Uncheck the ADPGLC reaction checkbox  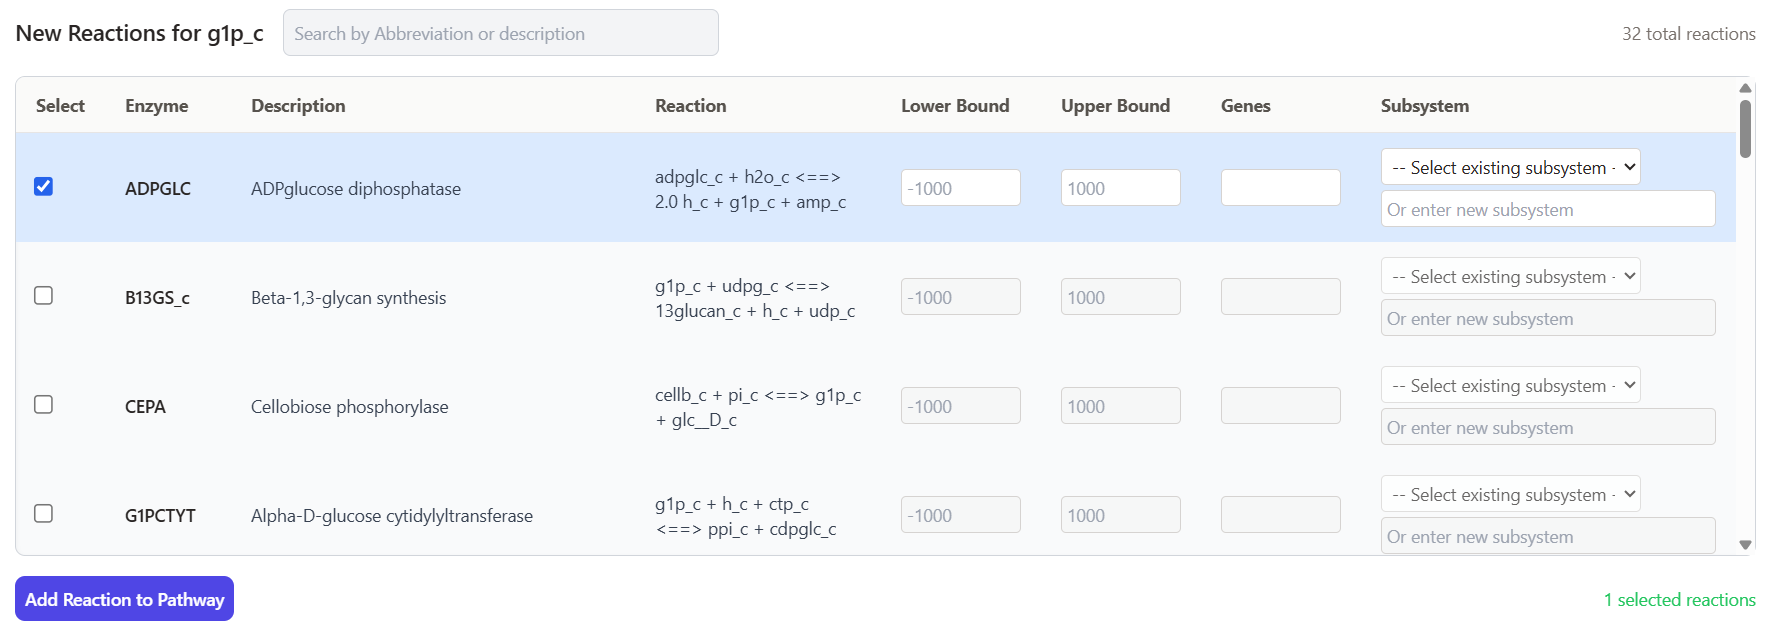(x=43, y=187)
